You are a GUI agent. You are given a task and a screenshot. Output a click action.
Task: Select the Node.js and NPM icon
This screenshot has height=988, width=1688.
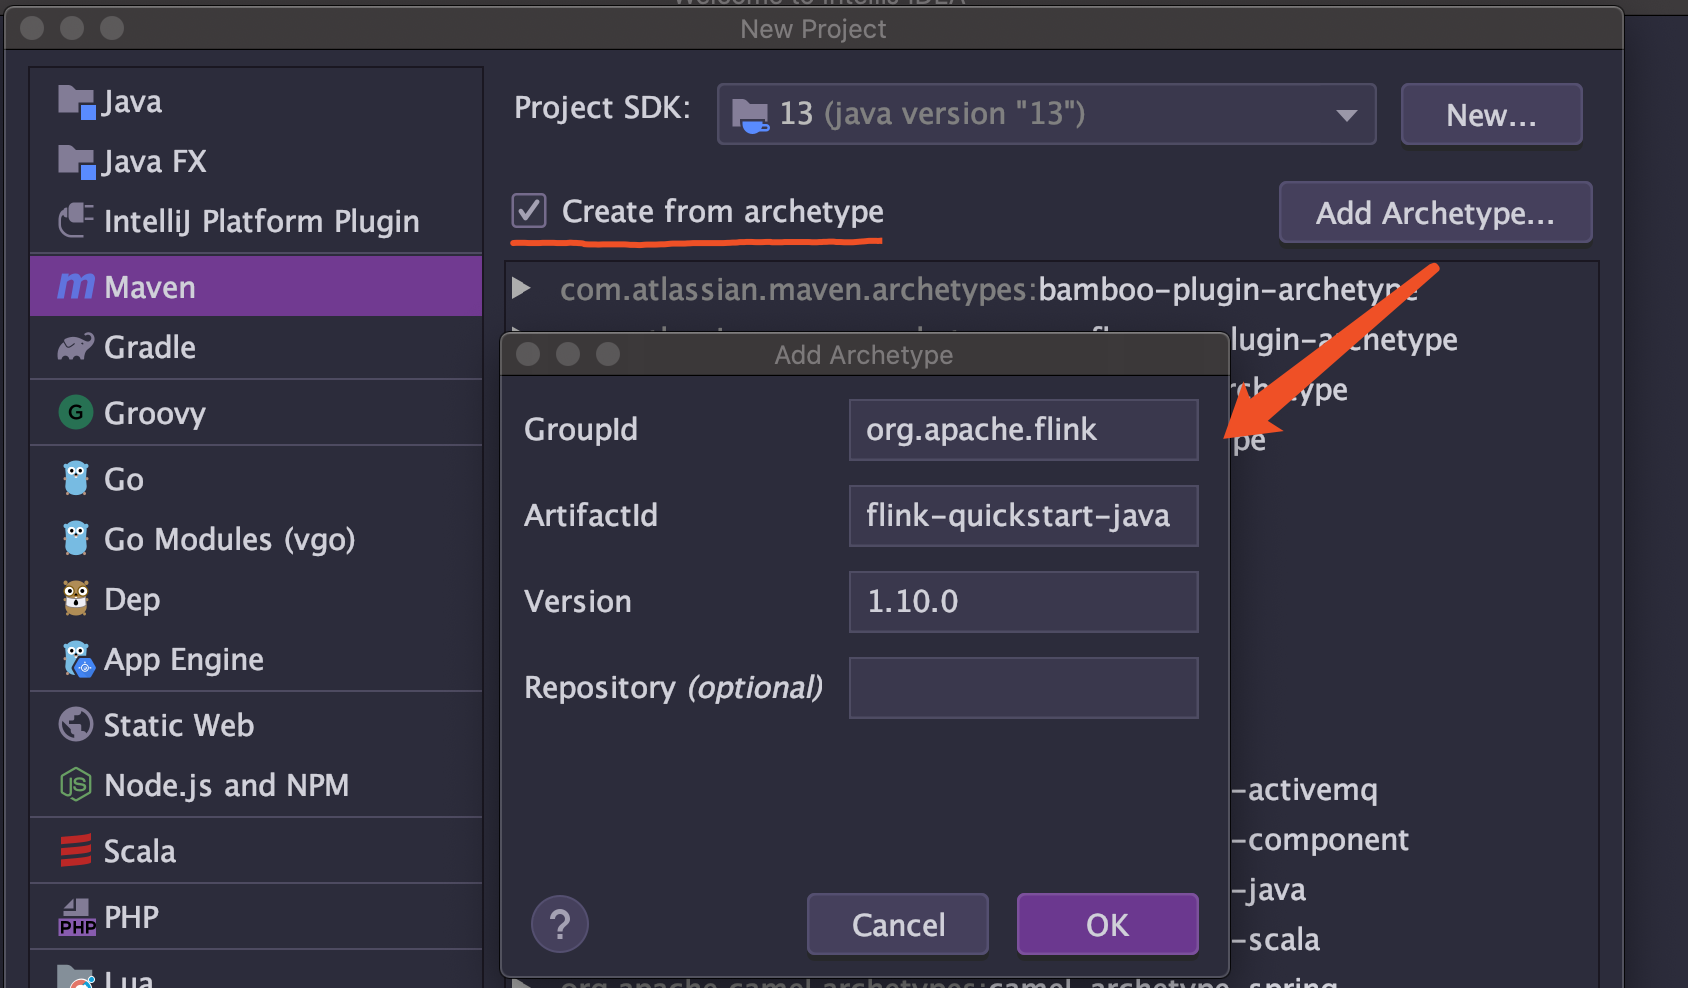click(x=76, y=785)
